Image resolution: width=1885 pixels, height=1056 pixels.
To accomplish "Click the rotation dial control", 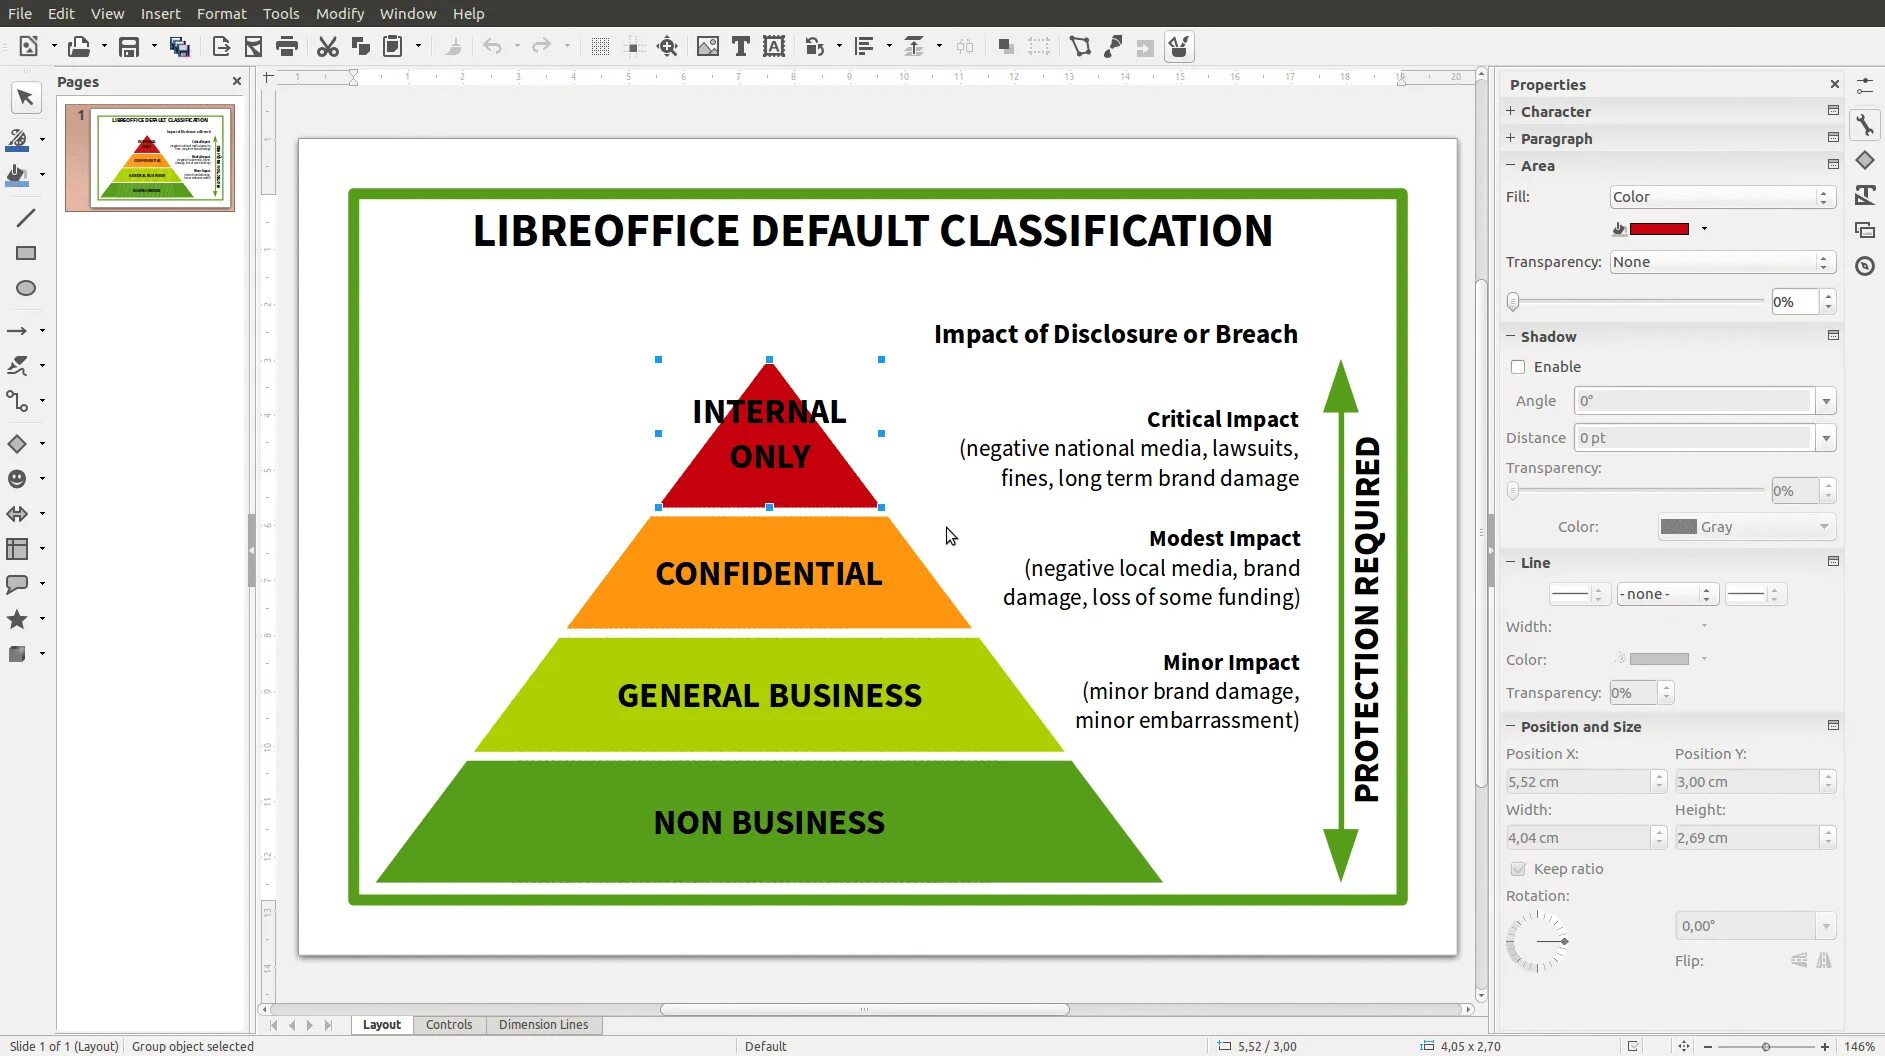I will click(1537, 942).
